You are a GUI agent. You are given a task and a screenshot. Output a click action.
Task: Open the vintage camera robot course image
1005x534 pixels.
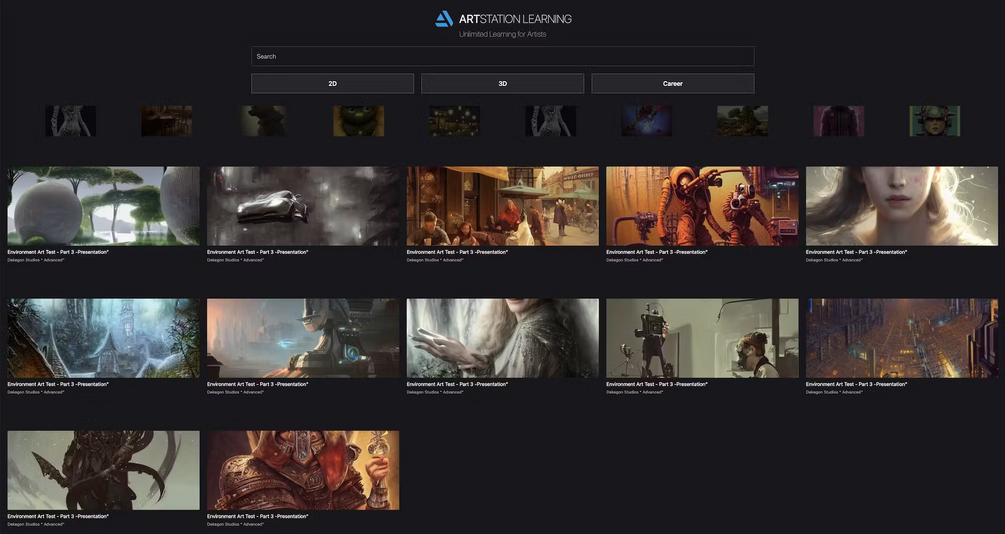(x=702, y=338)
